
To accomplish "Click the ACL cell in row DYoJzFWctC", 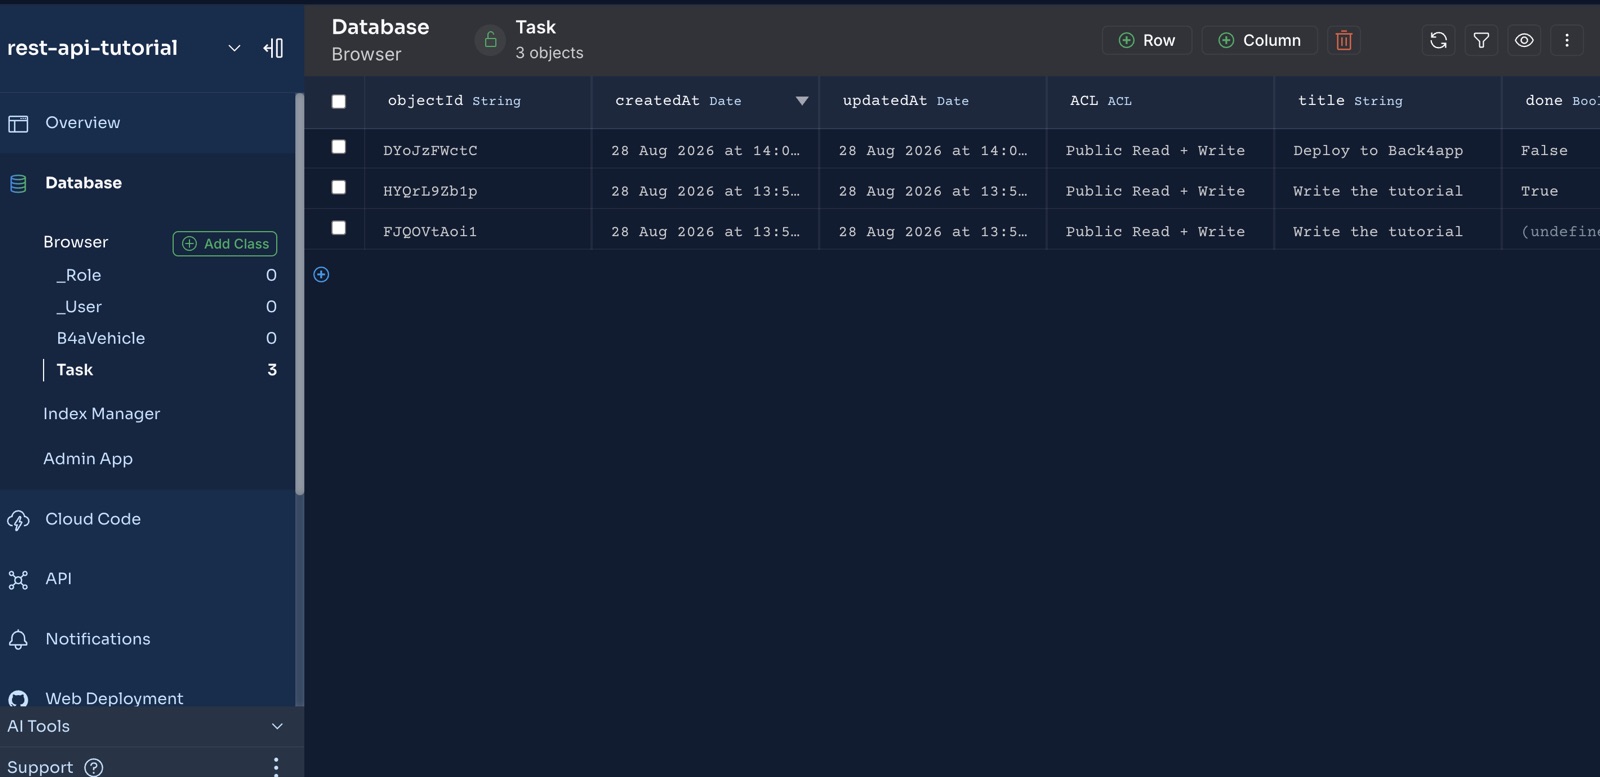I will pyautogui.click(x=1160, y=150).
